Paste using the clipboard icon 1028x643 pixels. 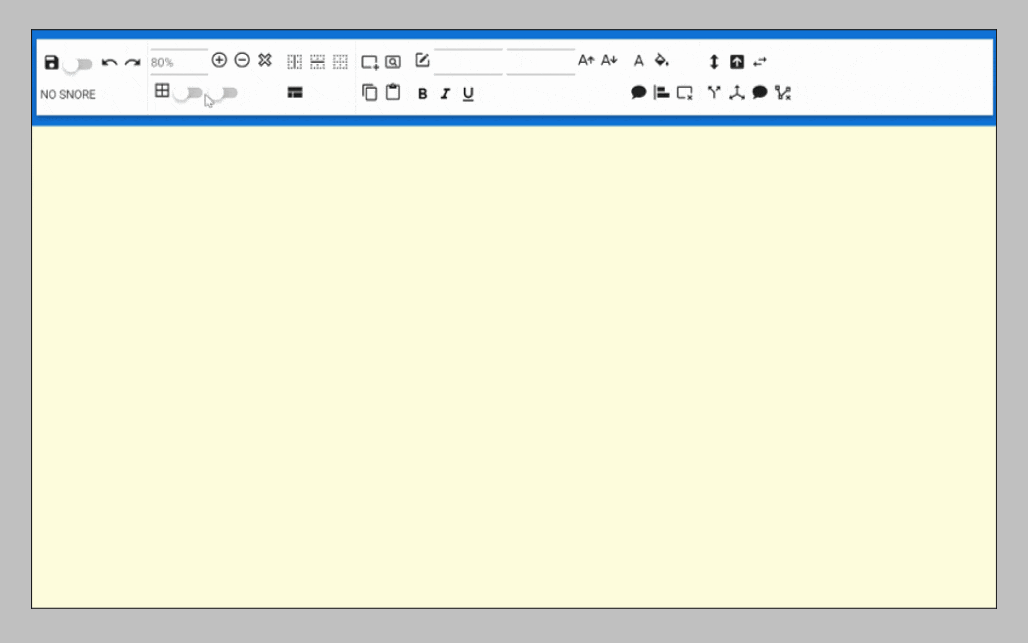[393, 93]
